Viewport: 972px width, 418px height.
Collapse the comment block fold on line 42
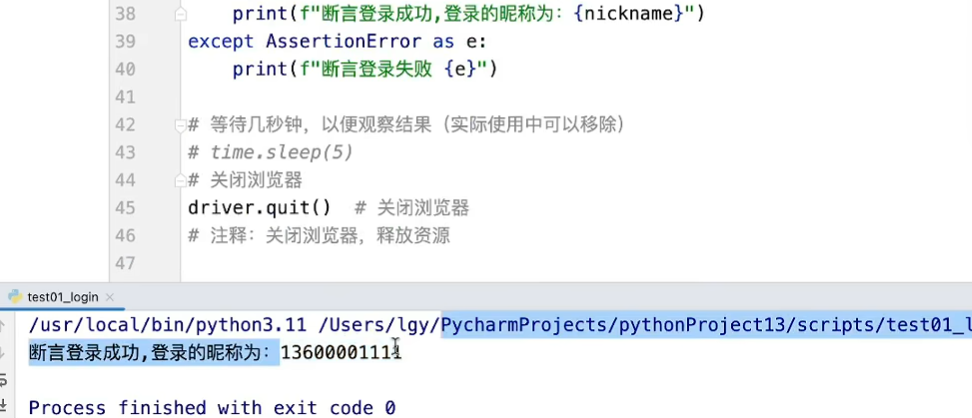pyautogui.click(x=180, y=126)
